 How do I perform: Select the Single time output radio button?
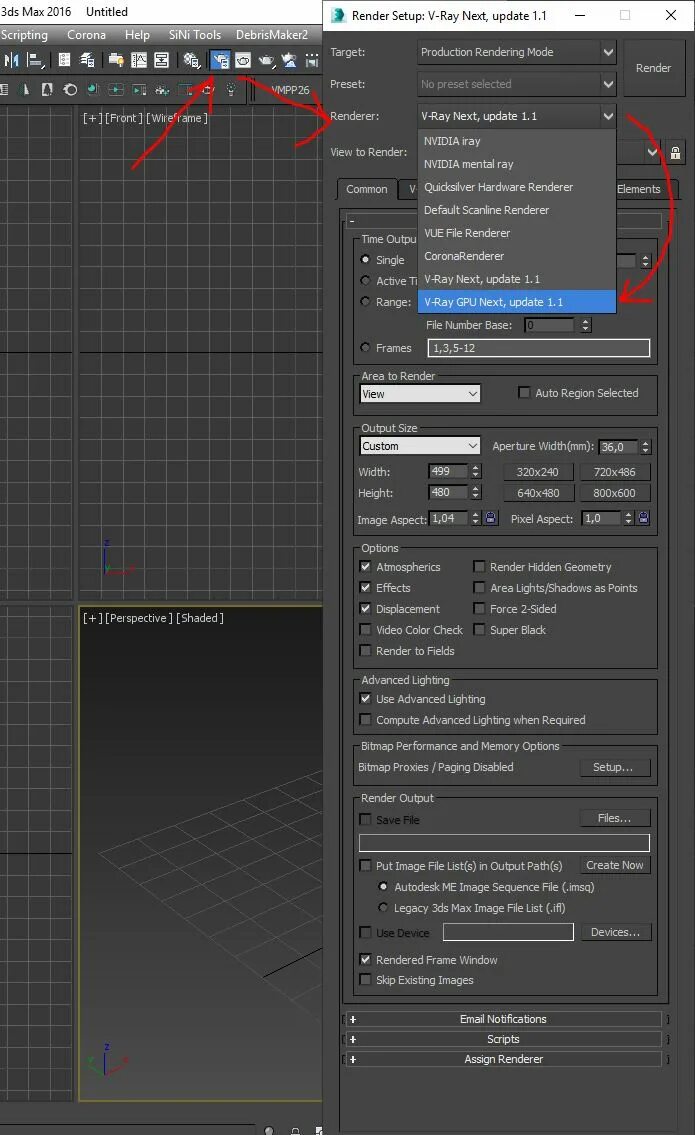[366, 259]
